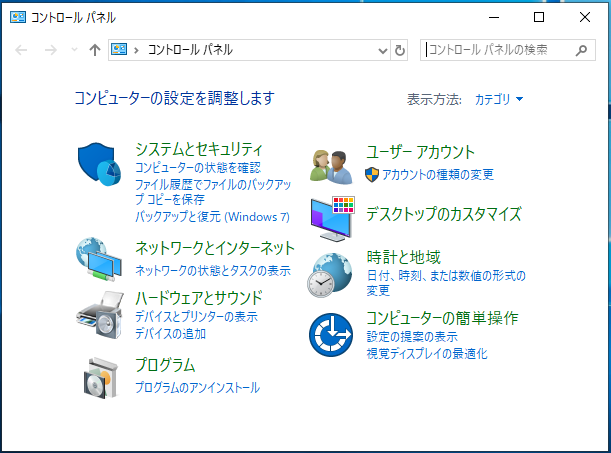Click the ユーザー アカウント people icon
This screenshot has width=611, height=453.
[331, 167]
